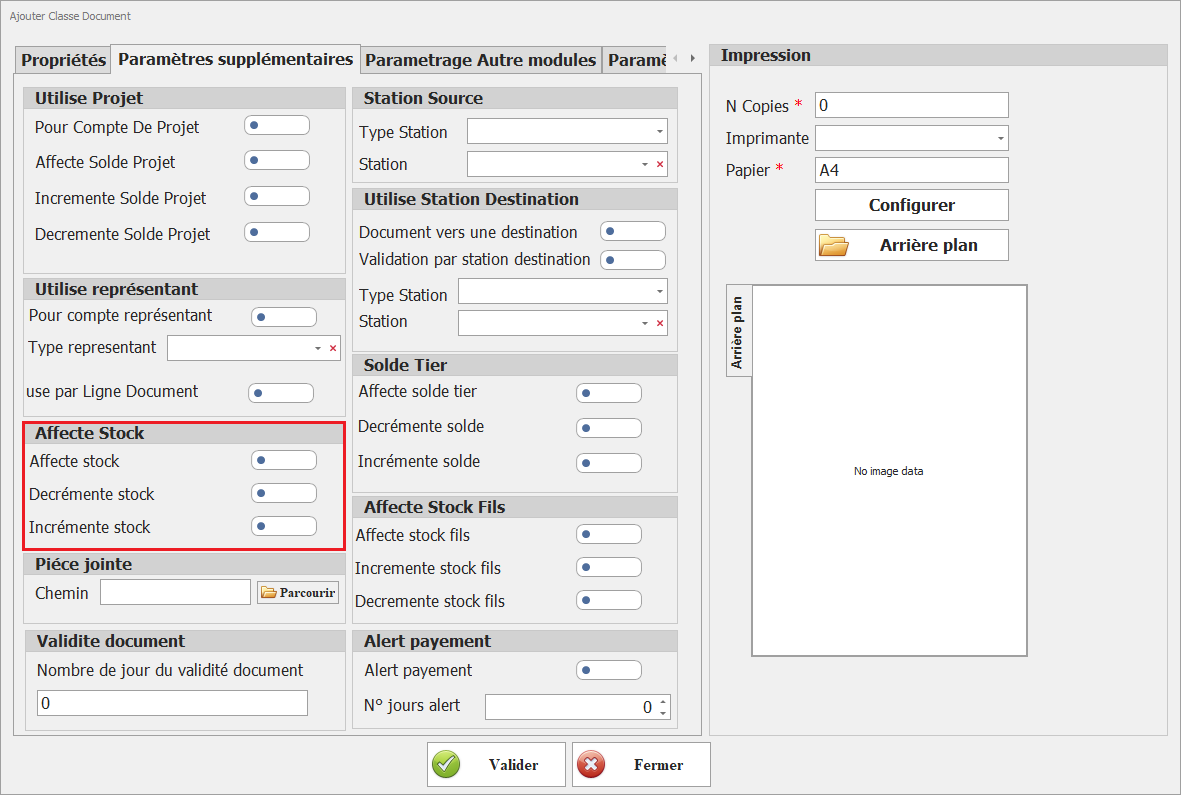Toggle Incrémente stock switch

pyautogui.click(x=284, y=526)
